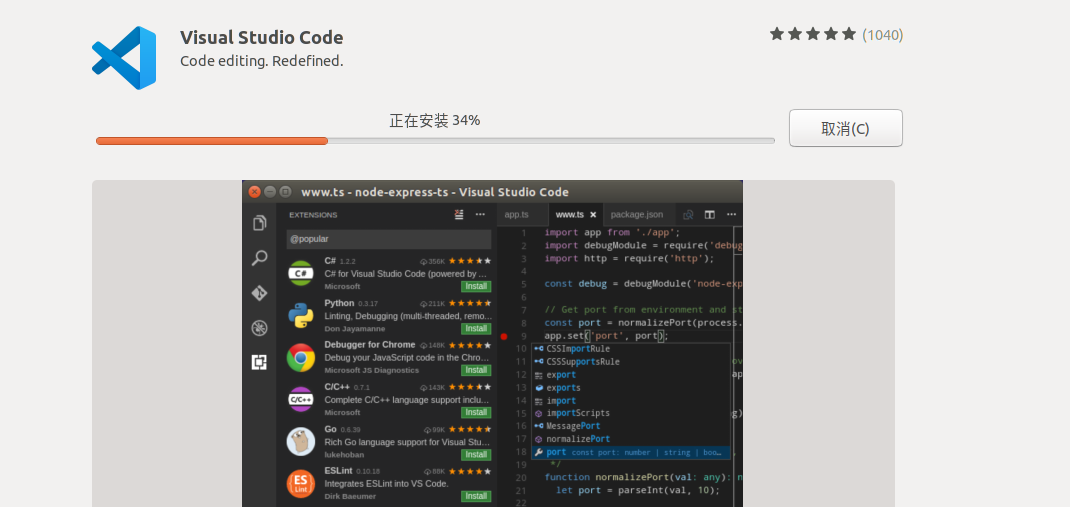Click the Debugger for Chrome extension icon
The height and width of the screenshot is (507, 1070).
coord(300,358)
